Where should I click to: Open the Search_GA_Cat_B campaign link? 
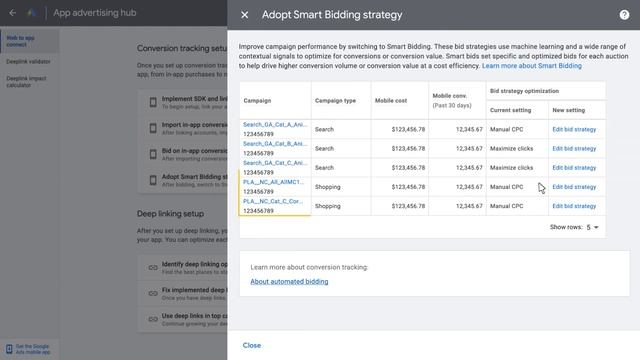point(275,144)
